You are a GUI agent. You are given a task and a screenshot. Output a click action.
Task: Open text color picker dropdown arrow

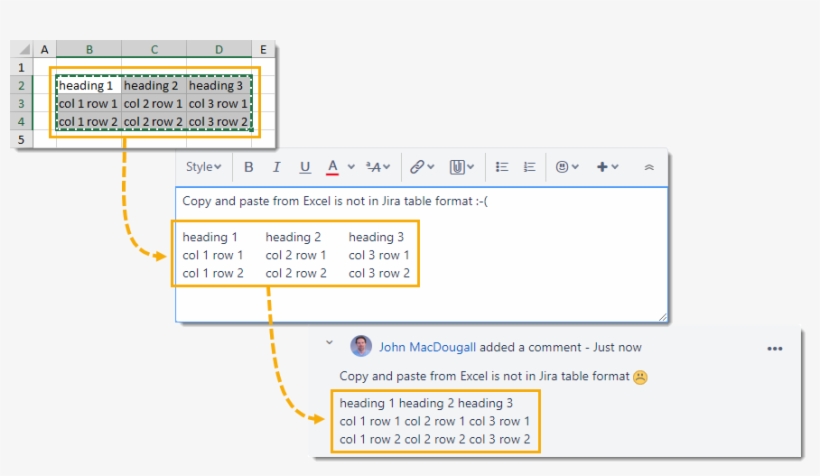(351, 167)
